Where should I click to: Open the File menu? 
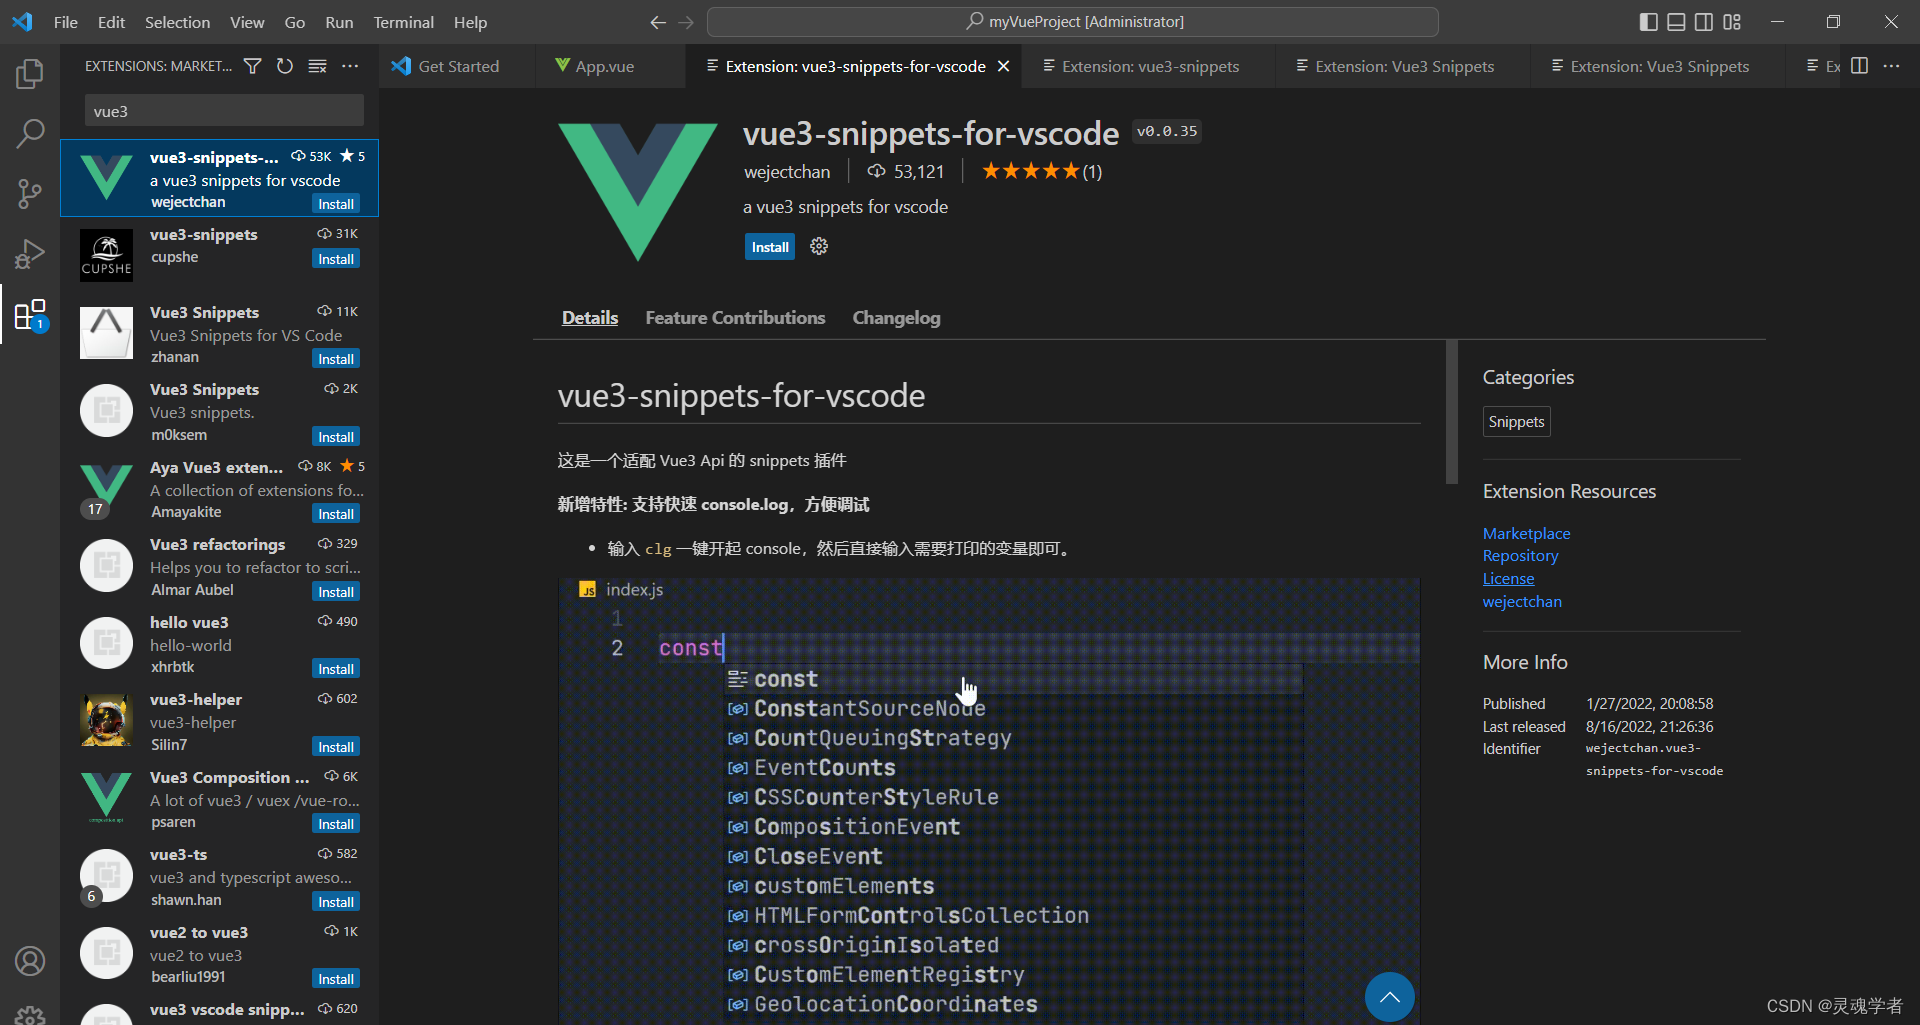tap(66, 22)
